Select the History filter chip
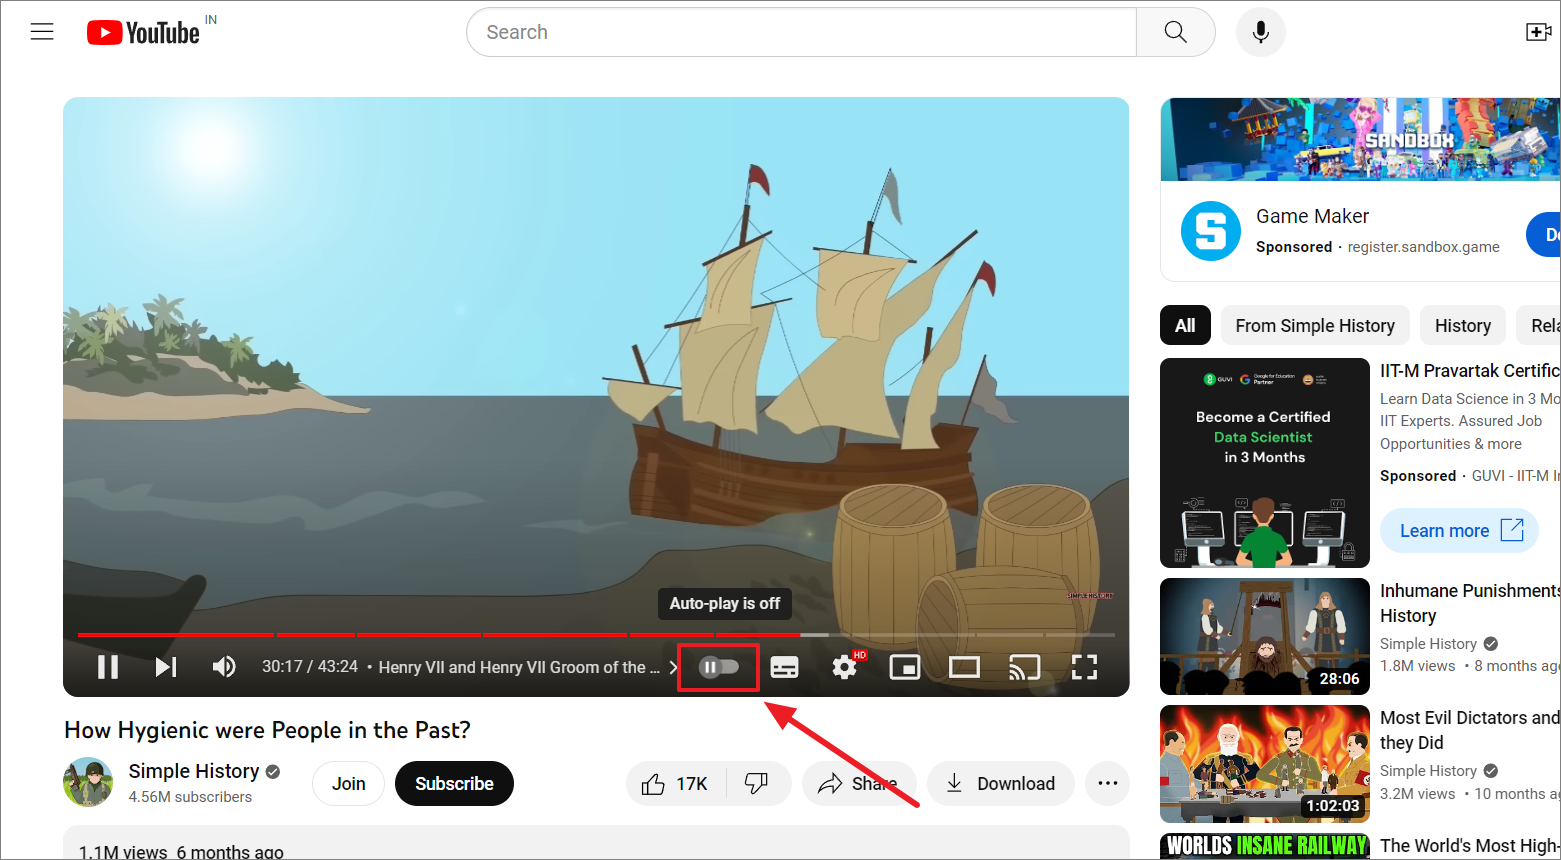1561x860 pixels. [x=1463, y=326]
